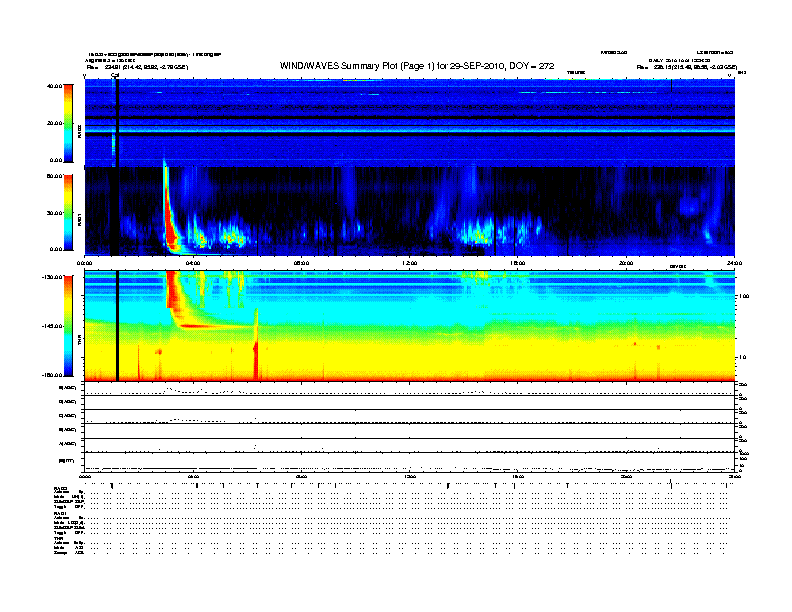Click the 40.00 label on the RAD2 scale
Viewport: 792px width, 612px height.
click(55, 86)
